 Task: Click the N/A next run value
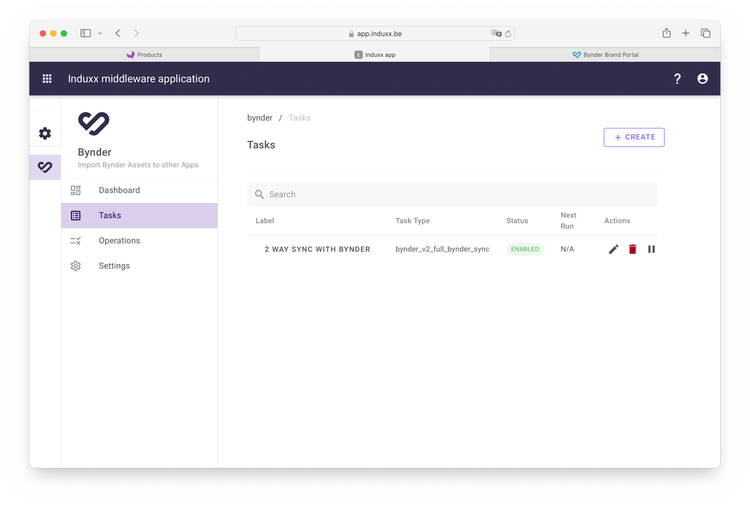(567, 249)
